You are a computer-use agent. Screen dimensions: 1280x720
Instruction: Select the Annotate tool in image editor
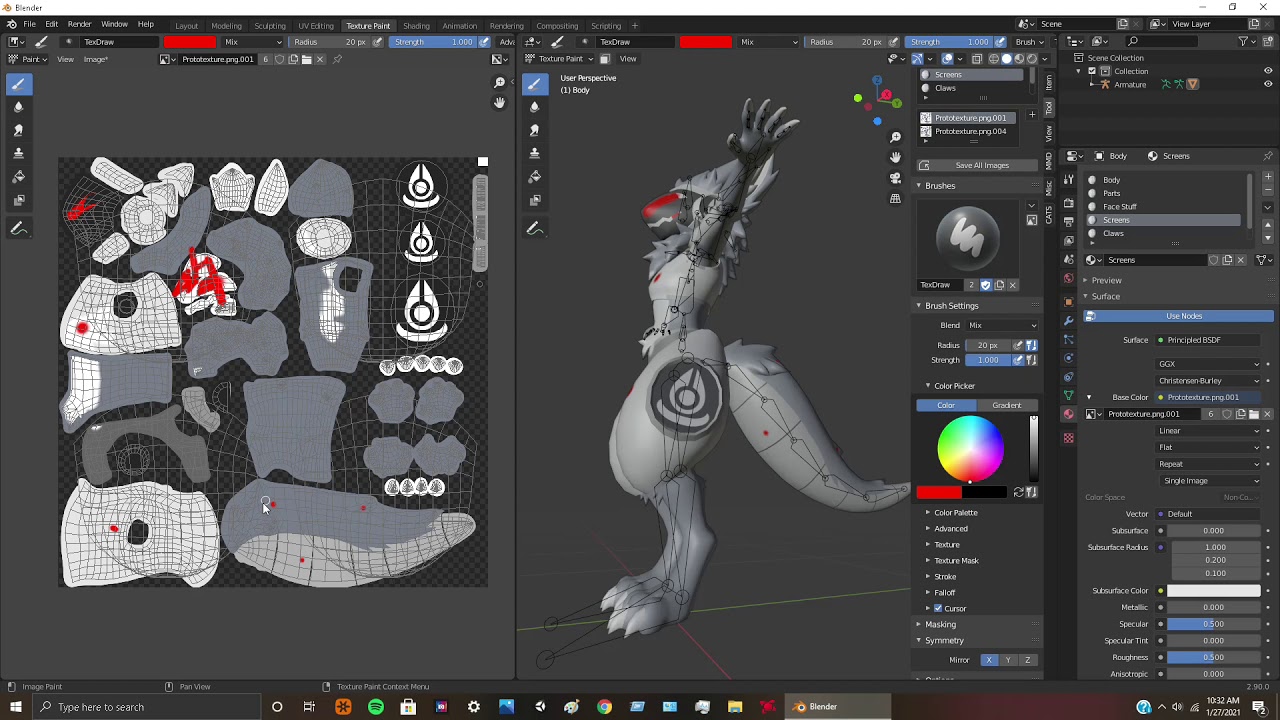click(18, 229)
